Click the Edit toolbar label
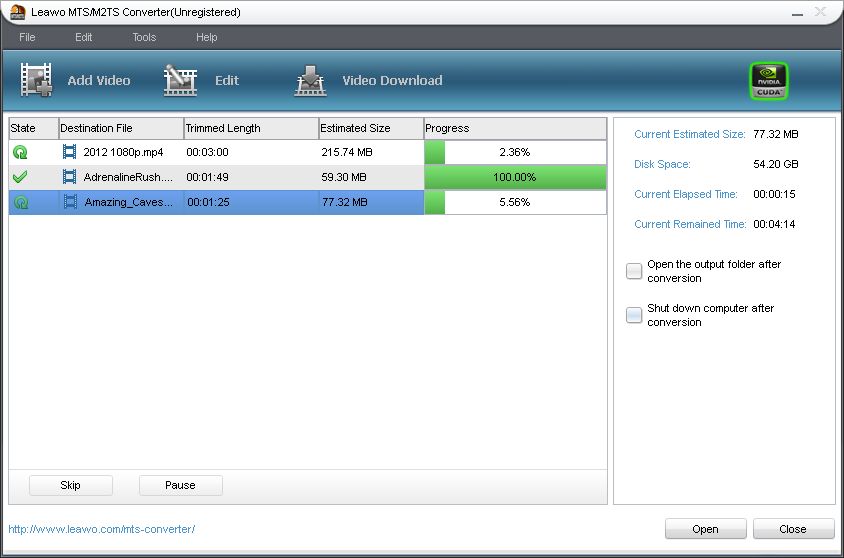Viewport: 844px width, 558px height. (227, 81)
